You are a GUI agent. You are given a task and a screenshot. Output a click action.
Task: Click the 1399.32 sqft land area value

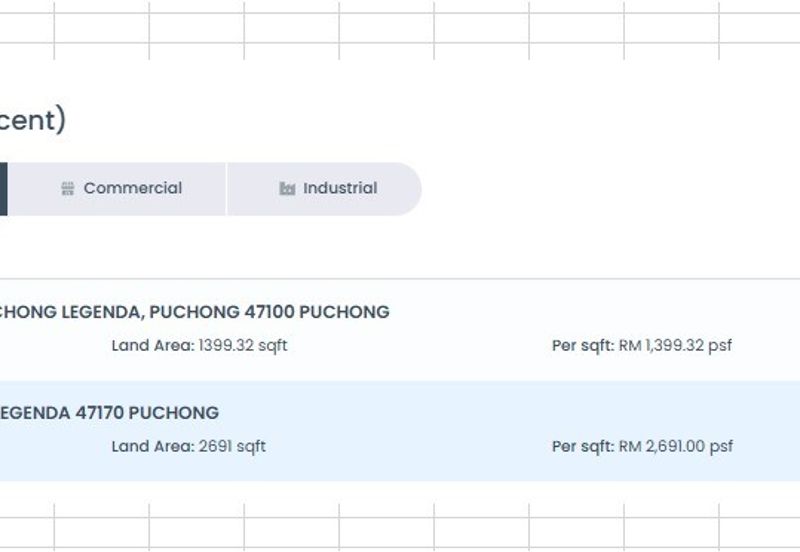tap(243, 346)
